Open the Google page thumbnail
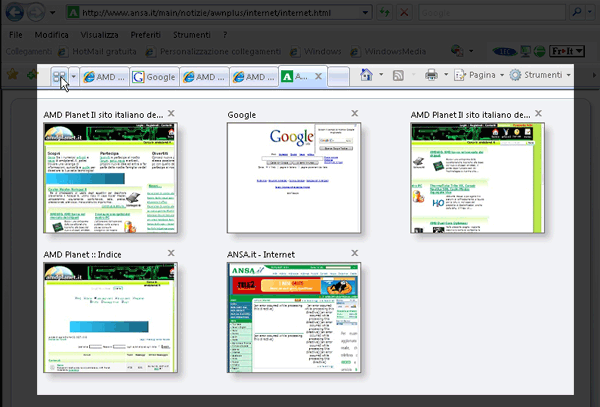The width and height of the screenshot is (600, 407). (x=294, y=178)
